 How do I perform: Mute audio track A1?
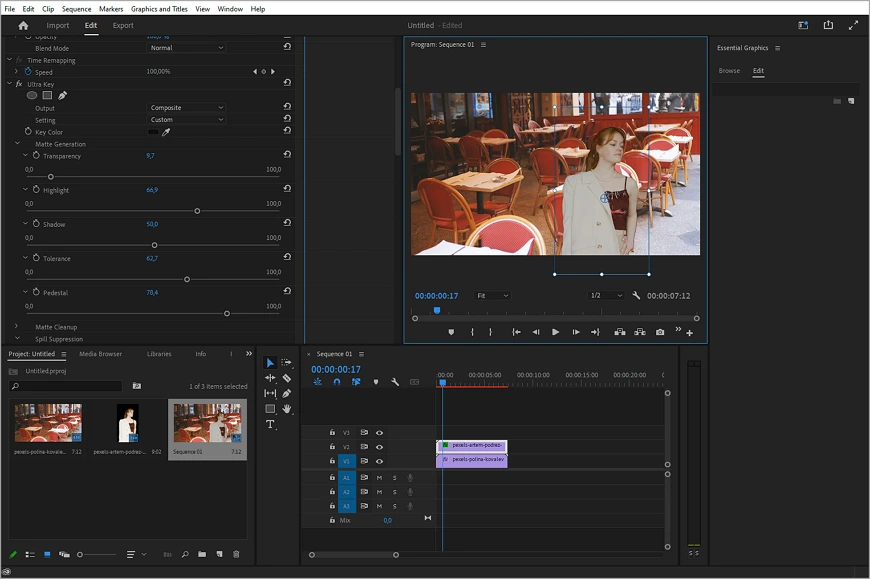pyautogui.click(x=380, y=478)
